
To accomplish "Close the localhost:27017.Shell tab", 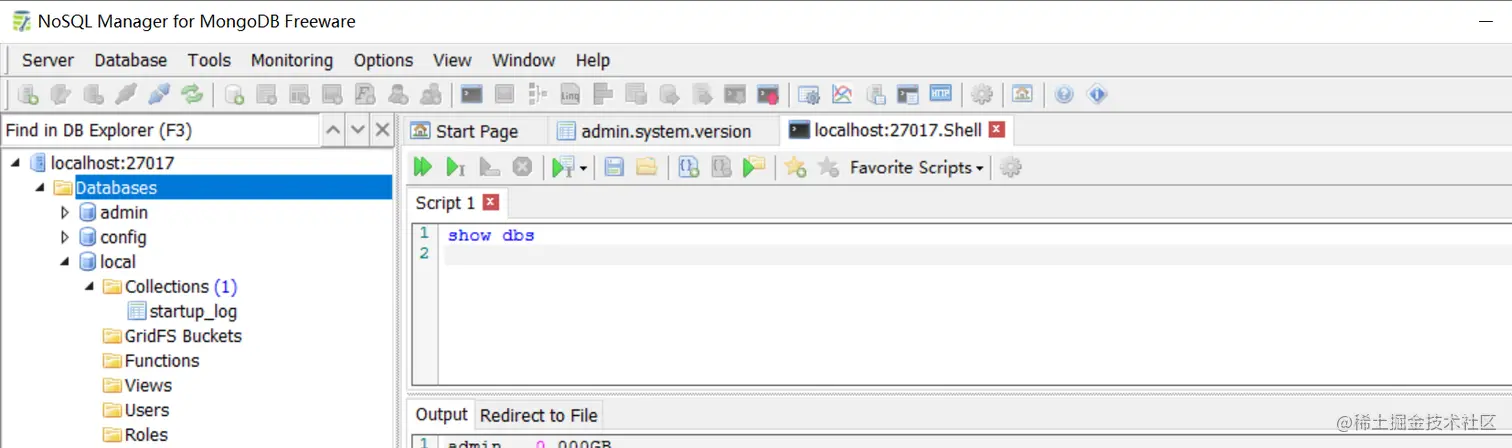I will coord(997,129).
